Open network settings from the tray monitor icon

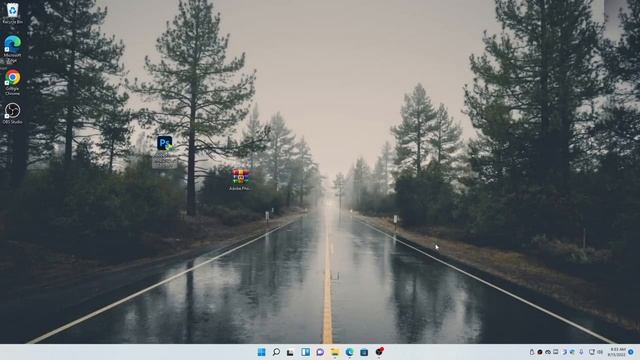(x=592, y=352)
